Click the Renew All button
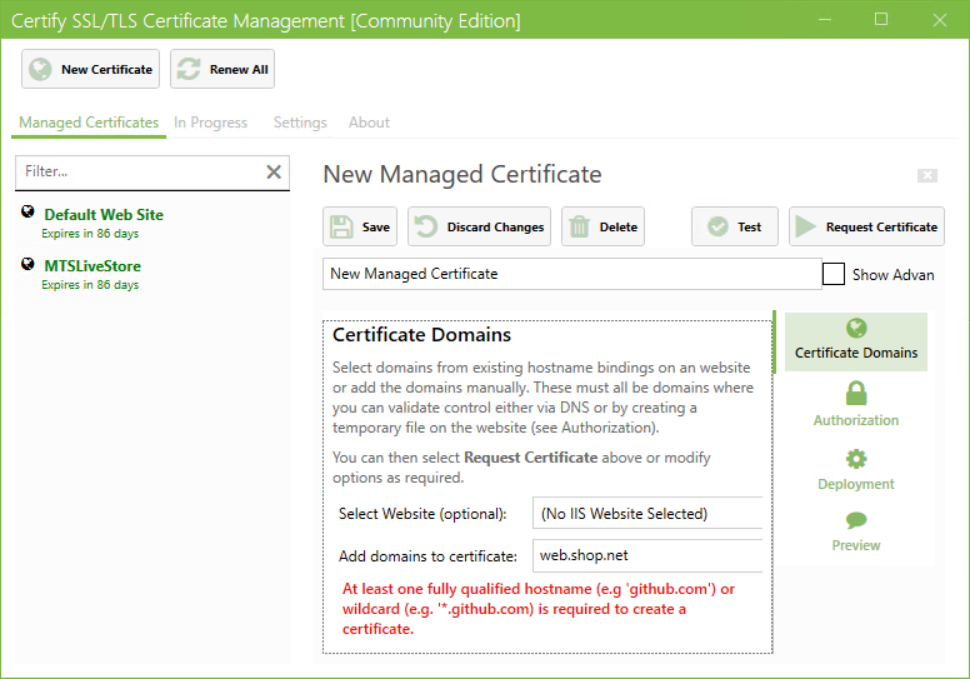 tap(222, 68)
